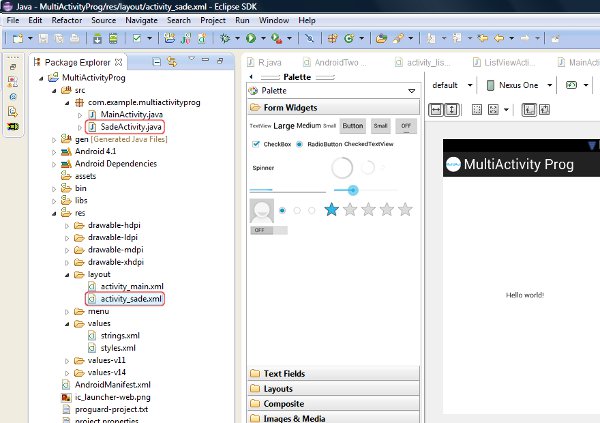Open activity_sade.xml layout file
600x423 pixels.
130,298
